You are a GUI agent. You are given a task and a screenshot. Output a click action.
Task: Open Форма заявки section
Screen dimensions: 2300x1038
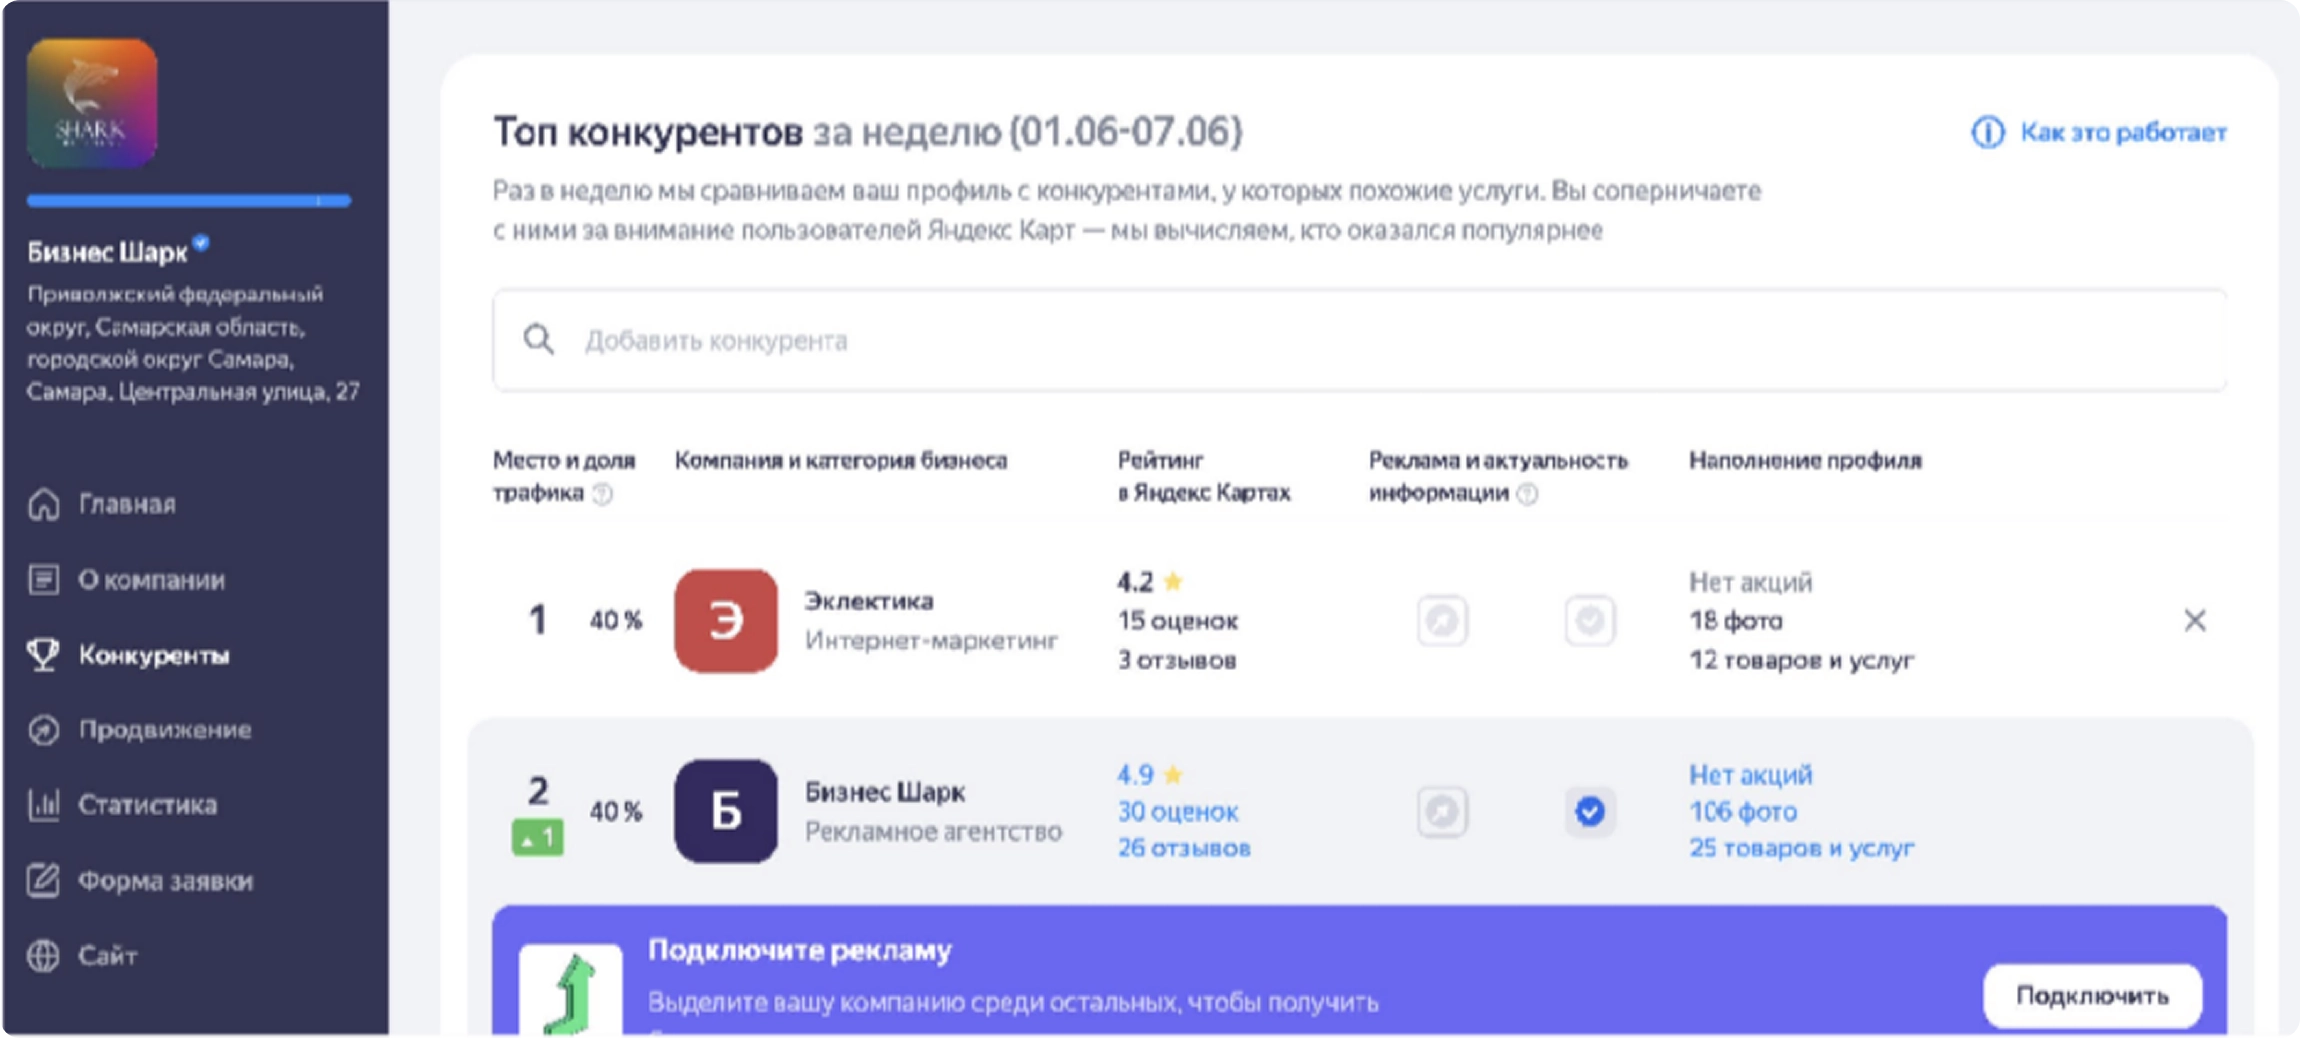pos(166,881)
